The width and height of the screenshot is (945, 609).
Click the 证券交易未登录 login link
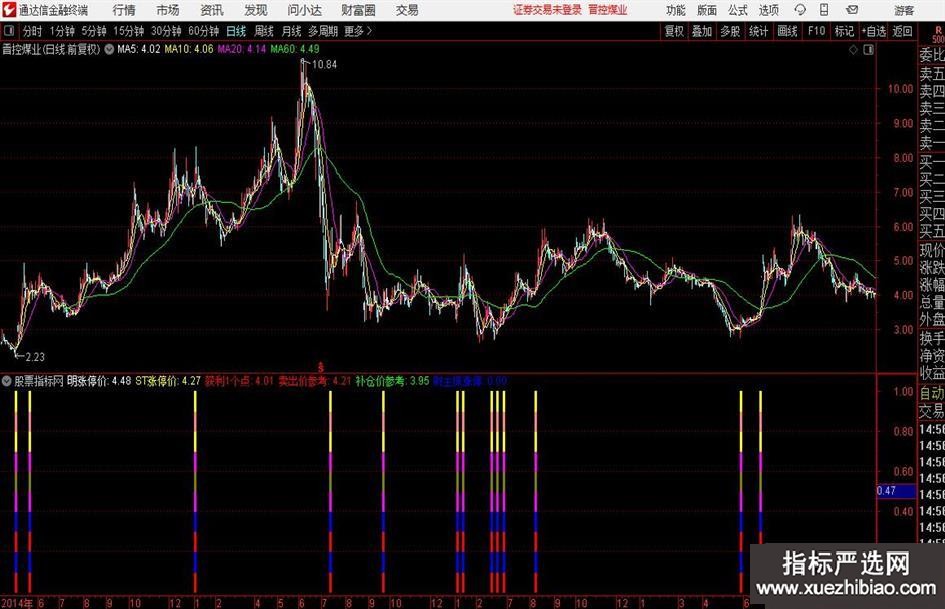[547, 10]
